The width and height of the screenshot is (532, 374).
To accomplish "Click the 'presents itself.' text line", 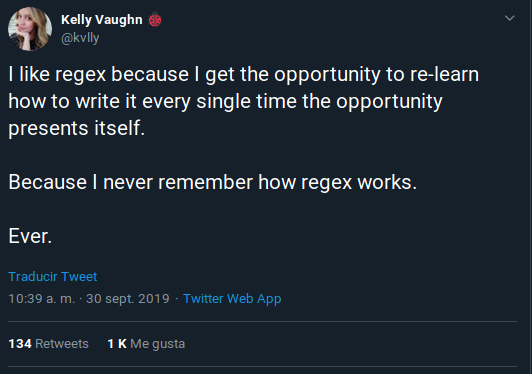I will pos(77,128).
